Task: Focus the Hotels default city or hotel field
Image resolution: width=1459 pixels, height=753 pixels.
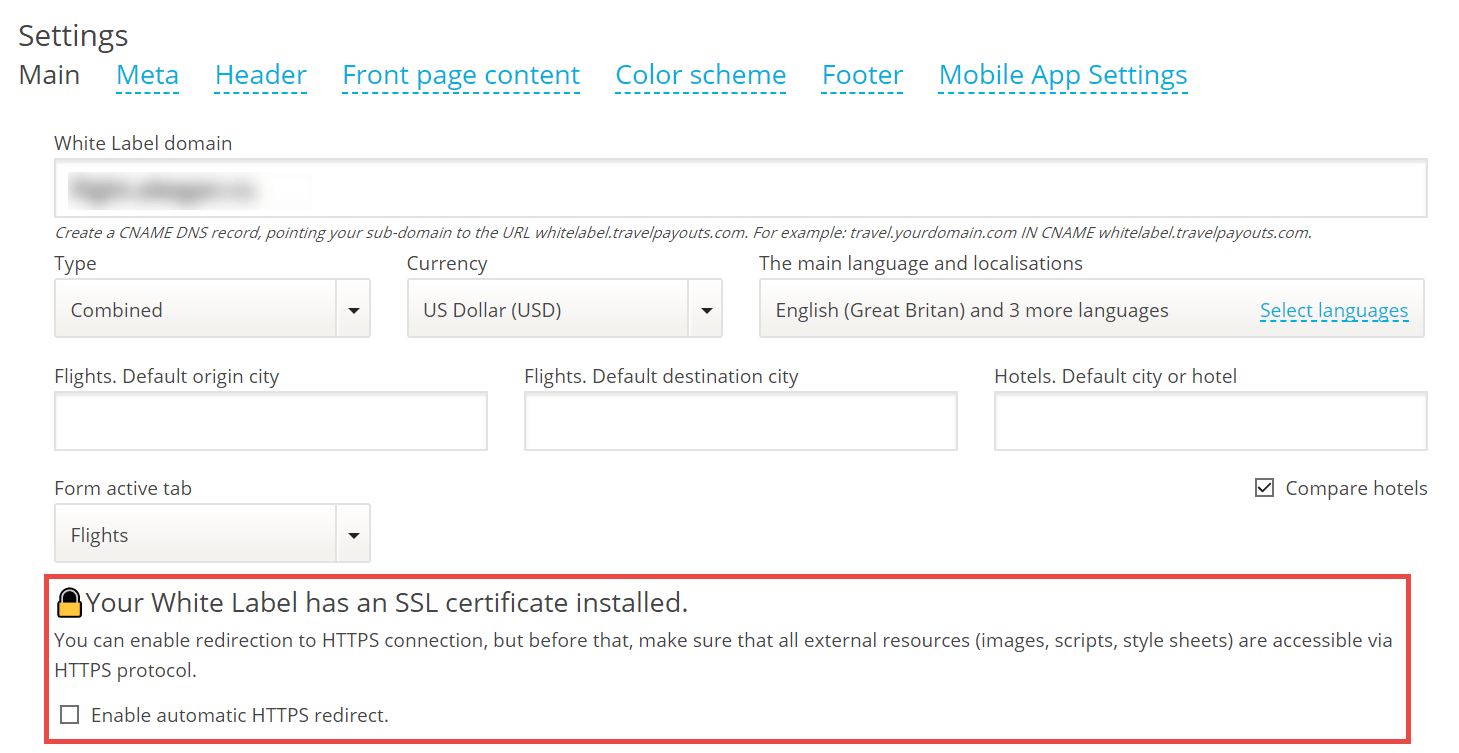Action: point(1210,421)
